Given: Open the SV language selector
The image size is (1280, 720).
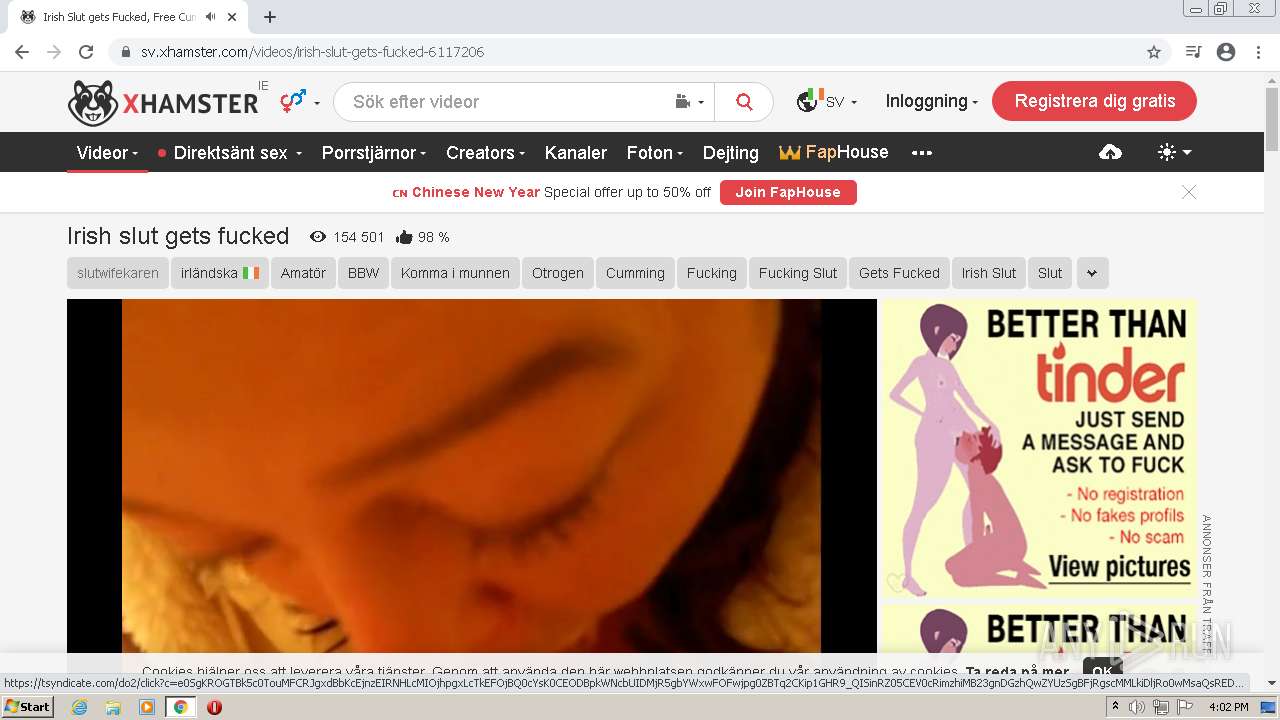Looking at the screenshot, I should [x=826, y=101].
